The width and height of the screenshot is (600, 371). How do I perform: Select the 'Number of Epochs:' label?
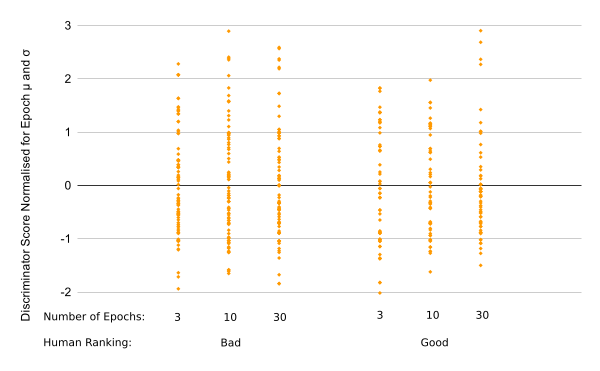(x=94, y=317)
